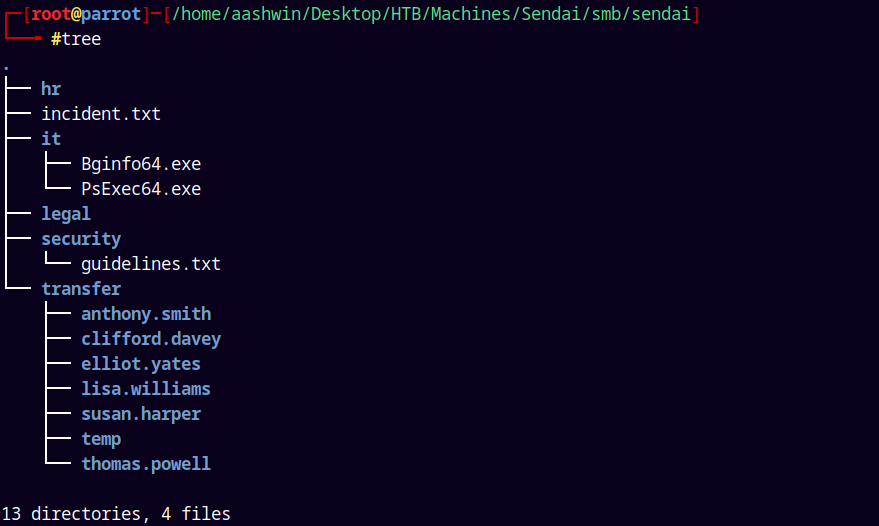879x526 pixels.
Task: Select the incident.txt file name
Action: click(x=101, y=114)
